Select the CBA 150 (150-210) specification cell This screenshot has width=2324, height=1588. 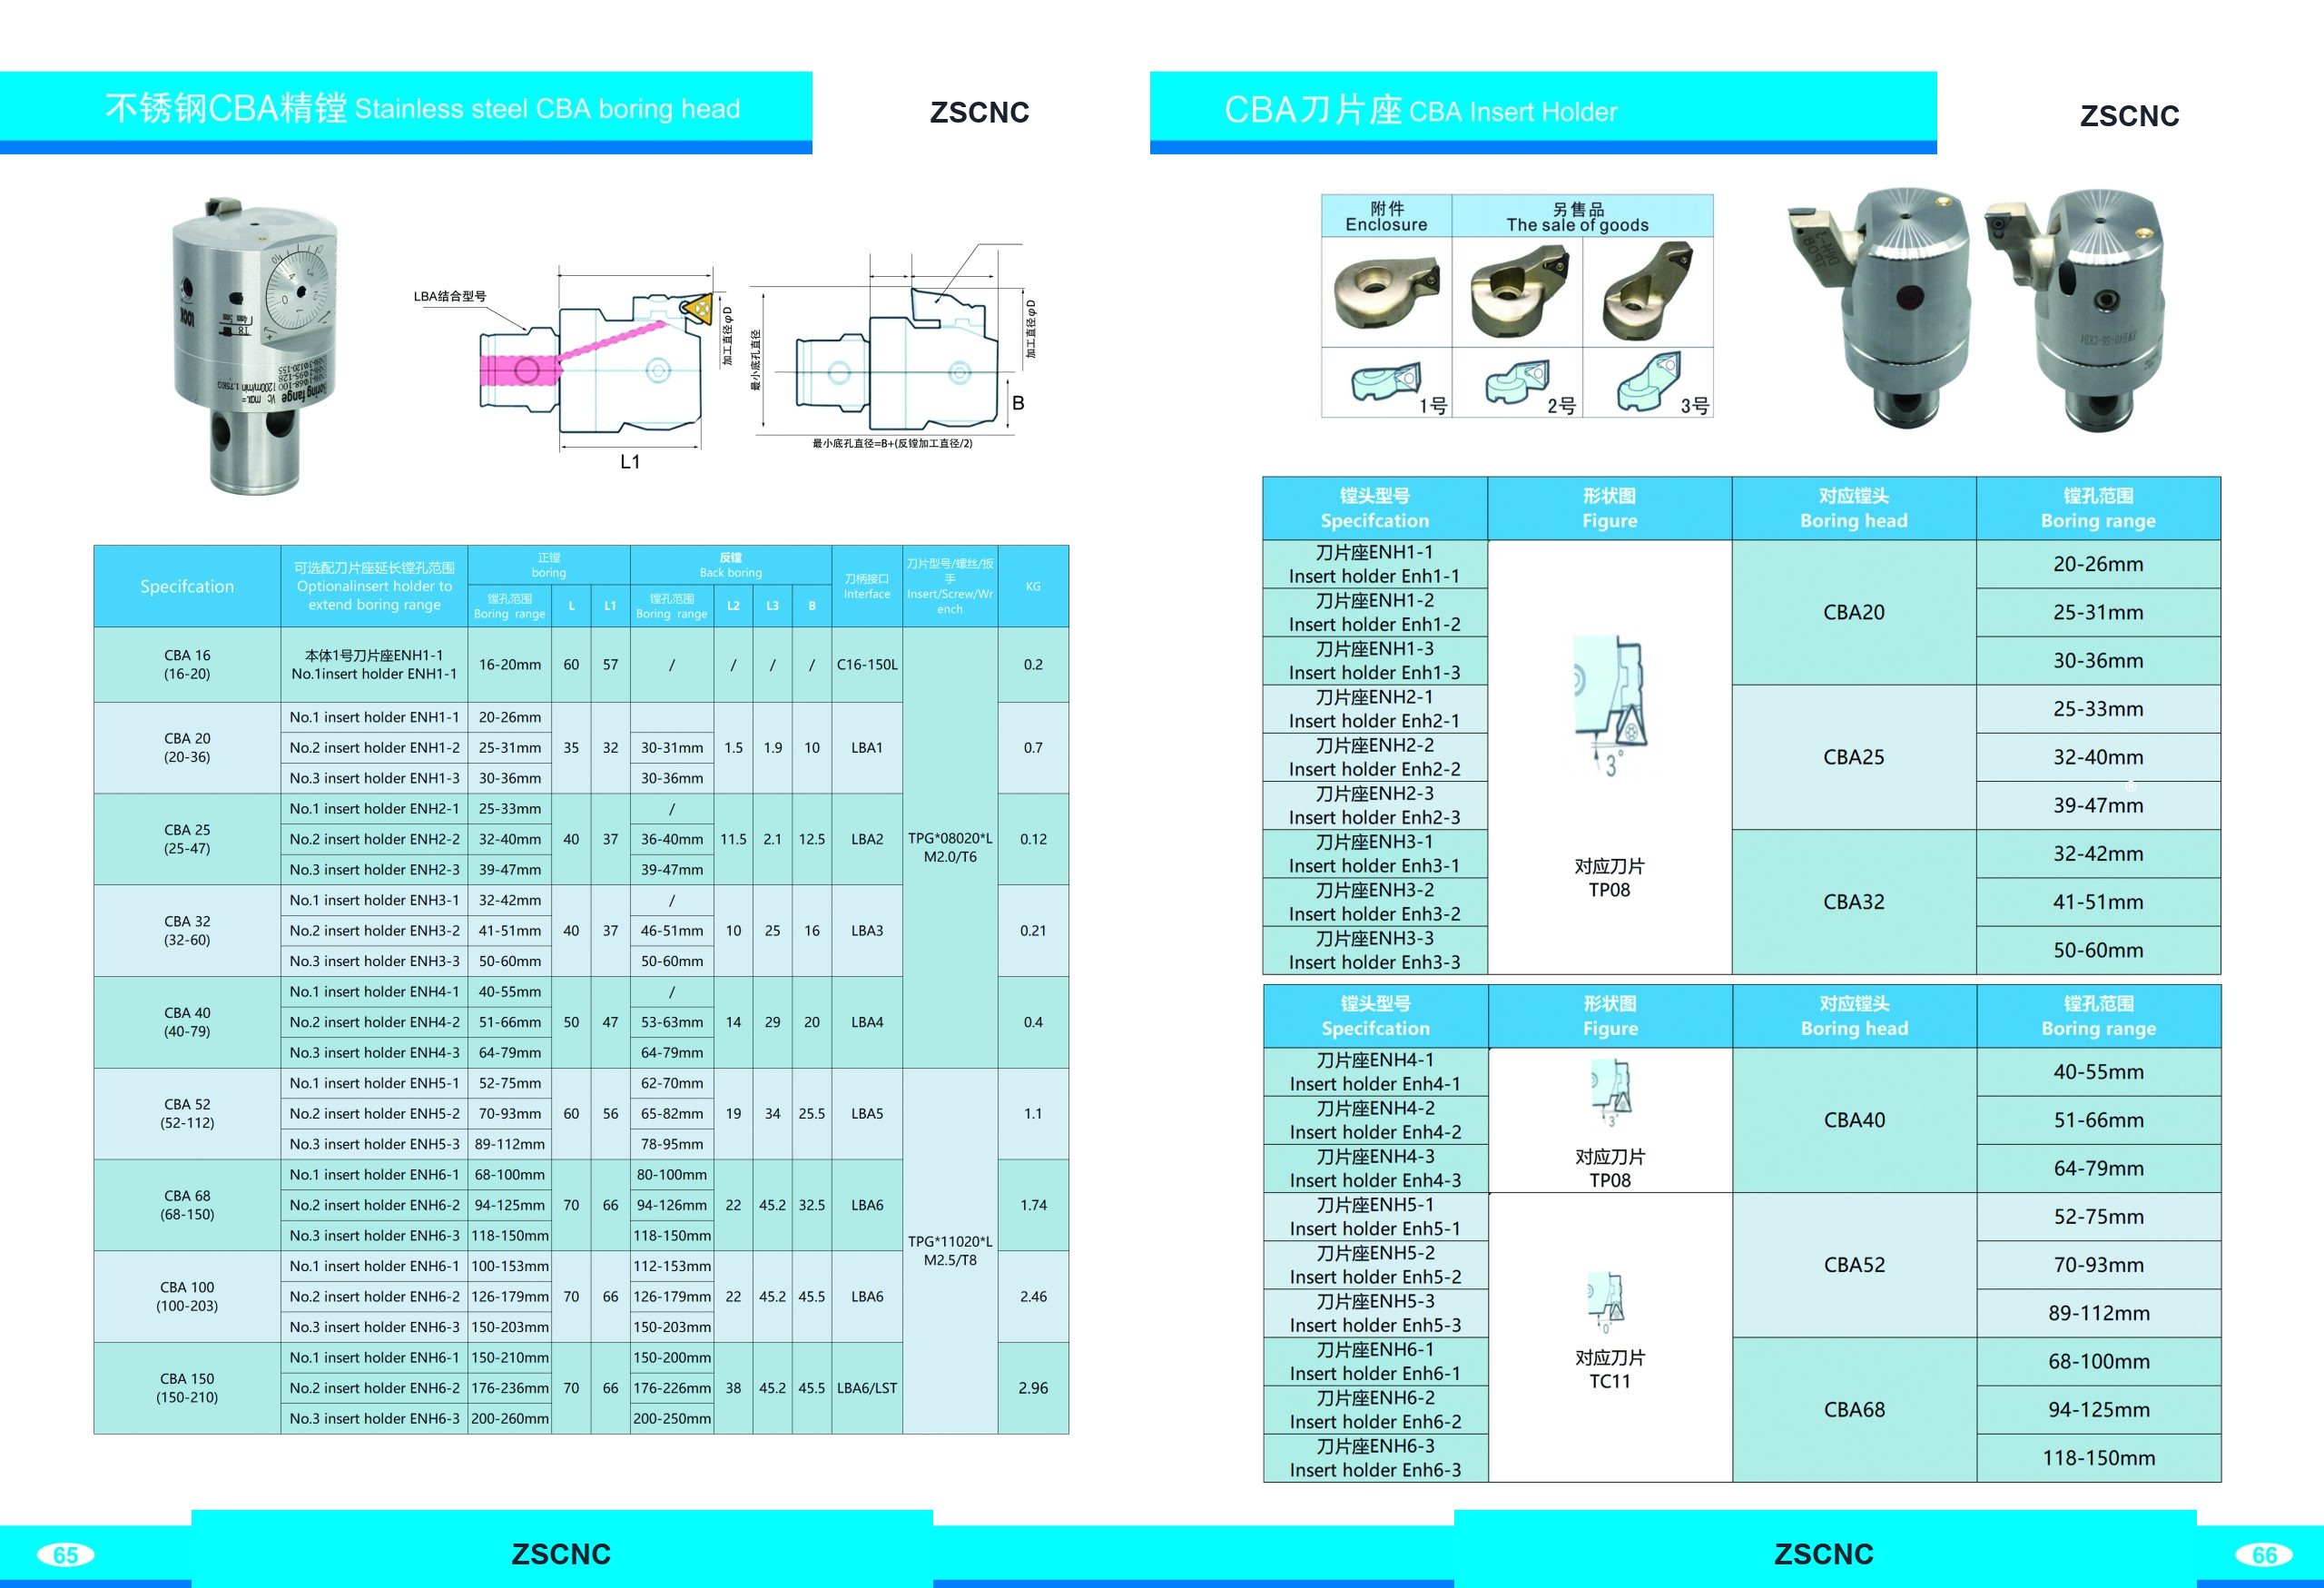pos(187,1388)
